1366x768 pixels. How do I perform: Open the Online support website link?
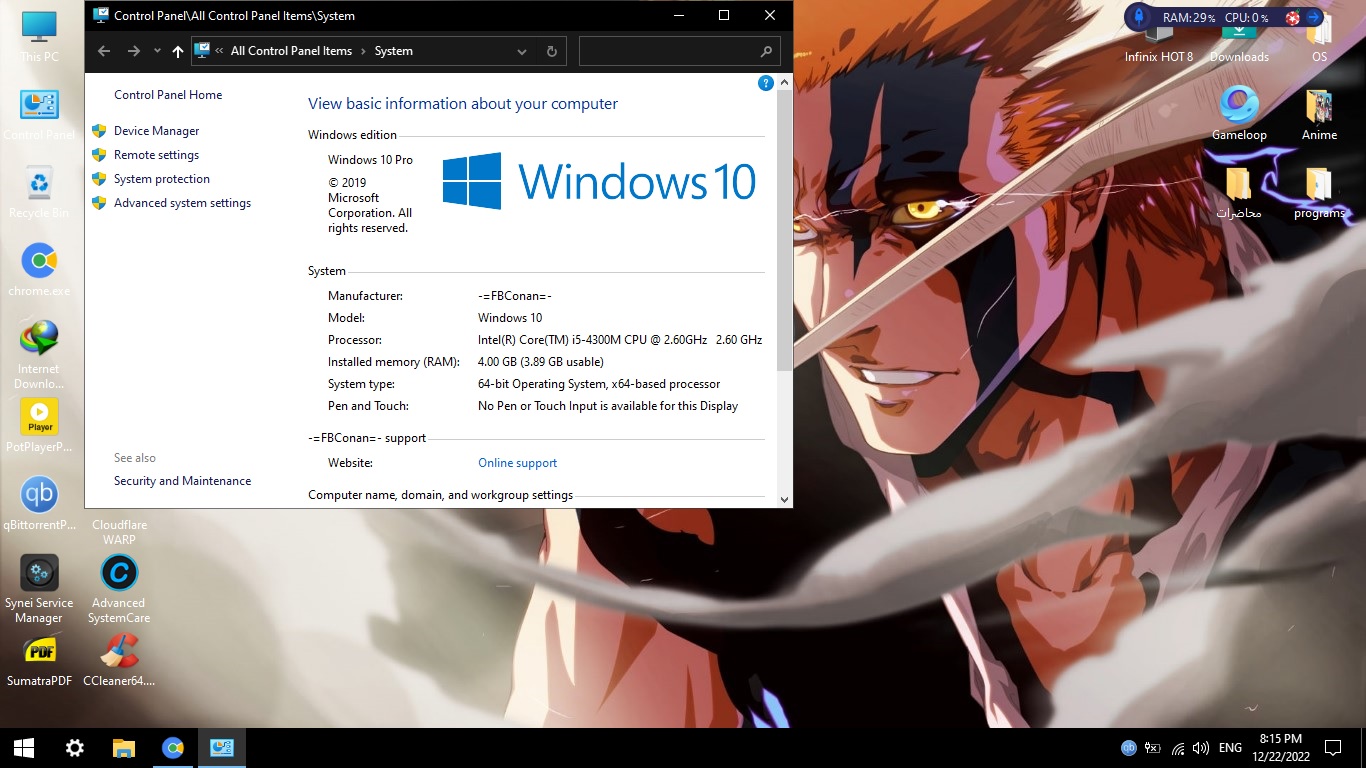(517, 463)
